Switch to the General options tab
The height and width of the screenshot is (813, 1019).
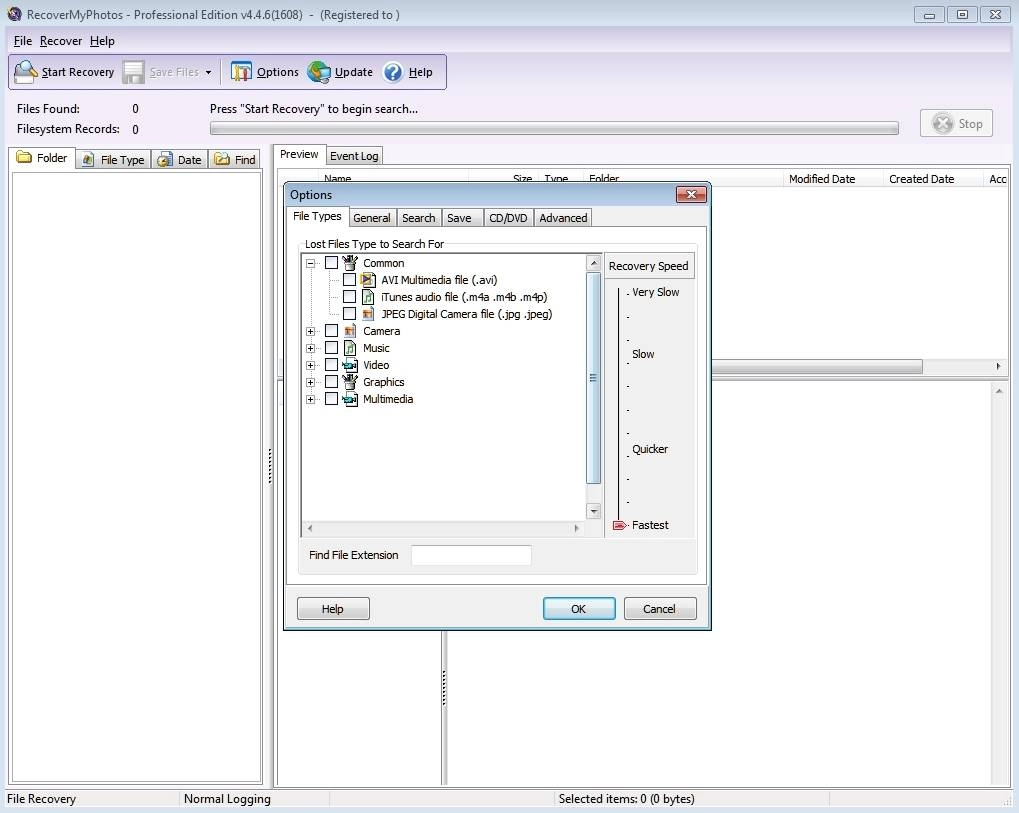click(372, 218)
